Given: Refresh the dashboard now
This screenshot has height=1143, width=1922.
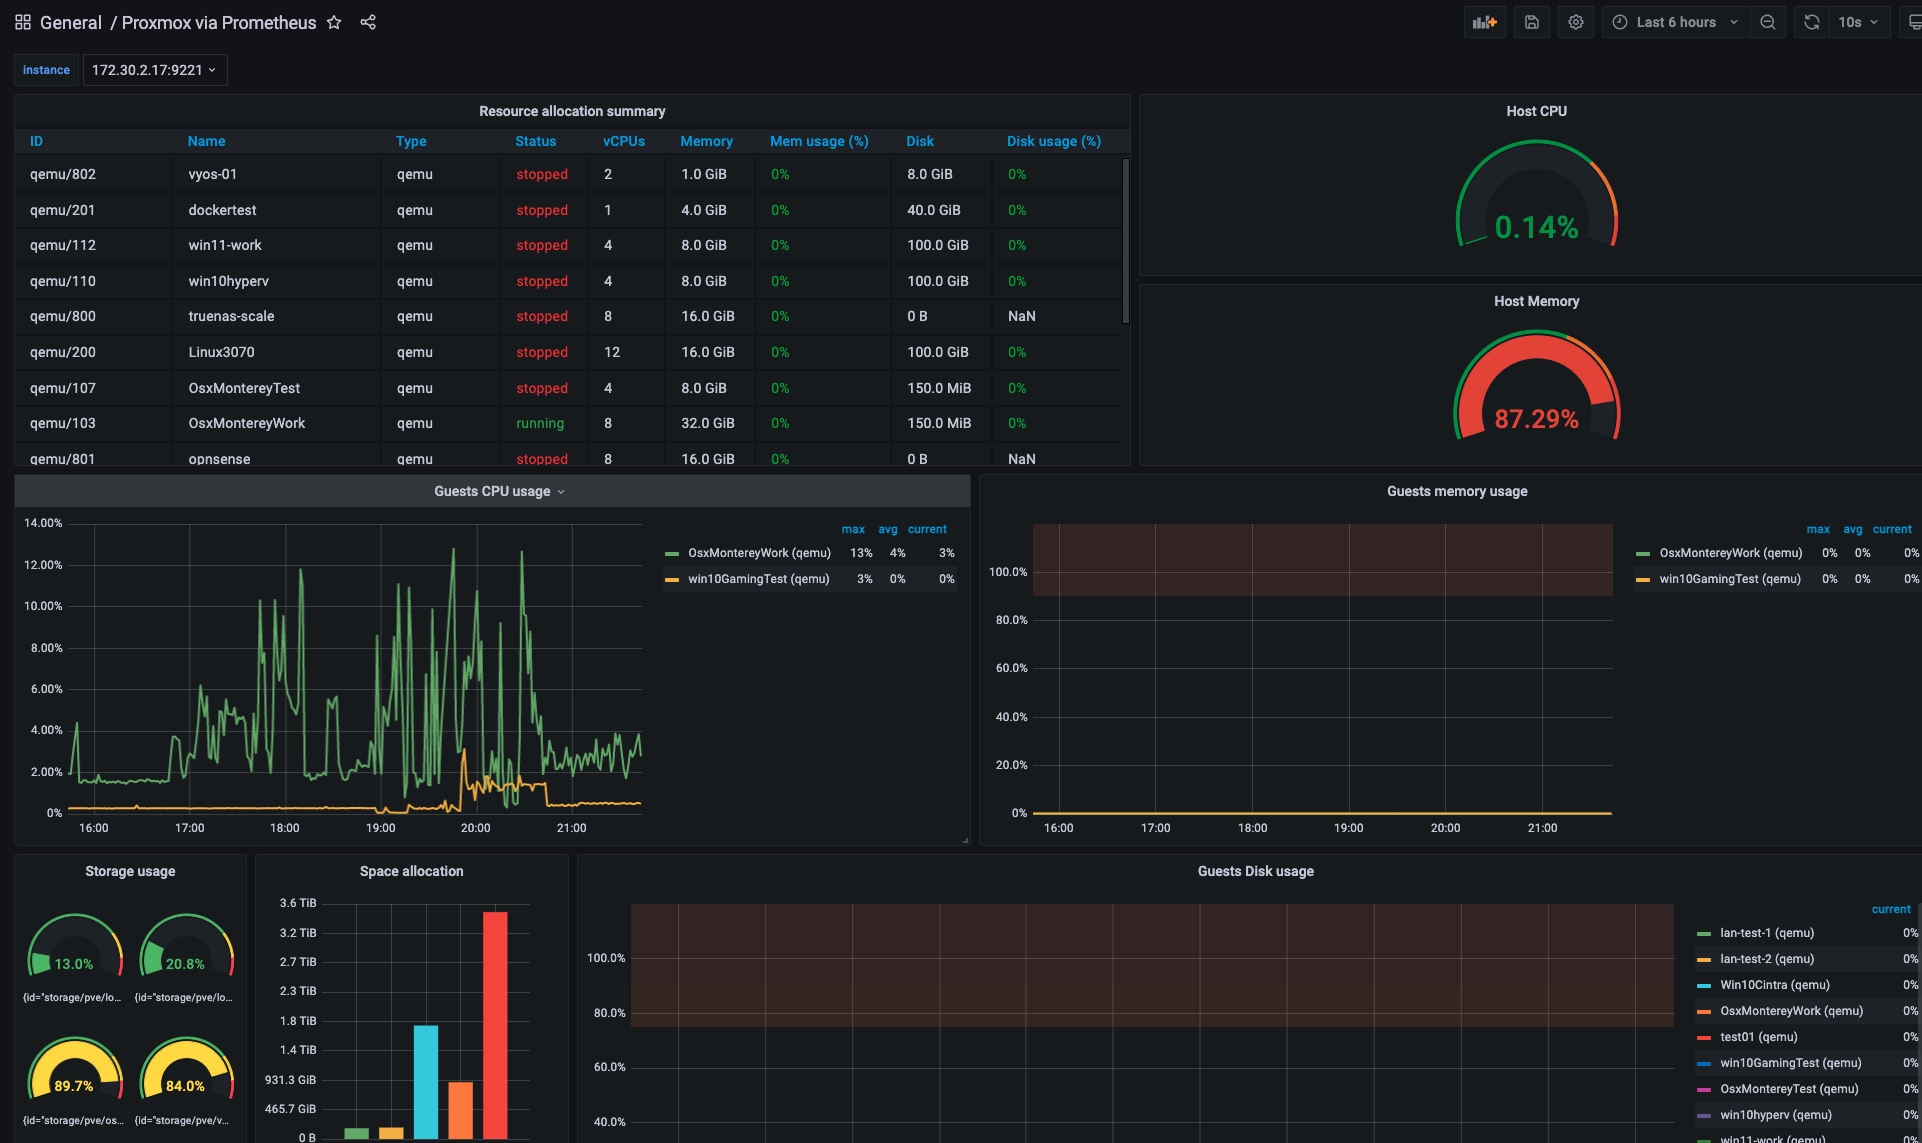Looking at the screenshot, I should (x=1811, y=22).
